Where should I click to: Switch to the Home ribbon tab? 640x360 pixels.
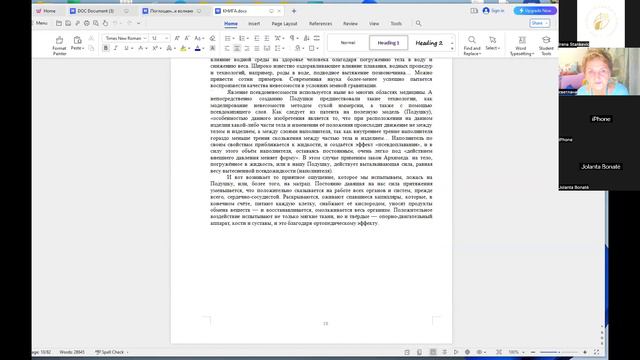coord(231,24)
